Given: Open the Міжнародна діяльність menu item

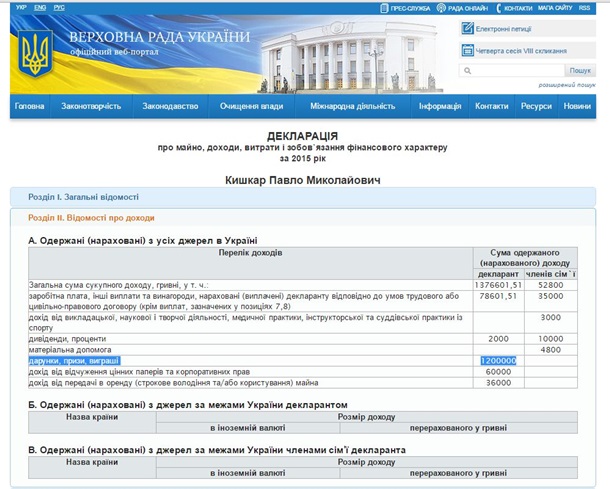Looking at the screenshot, I should click(352, 106).
